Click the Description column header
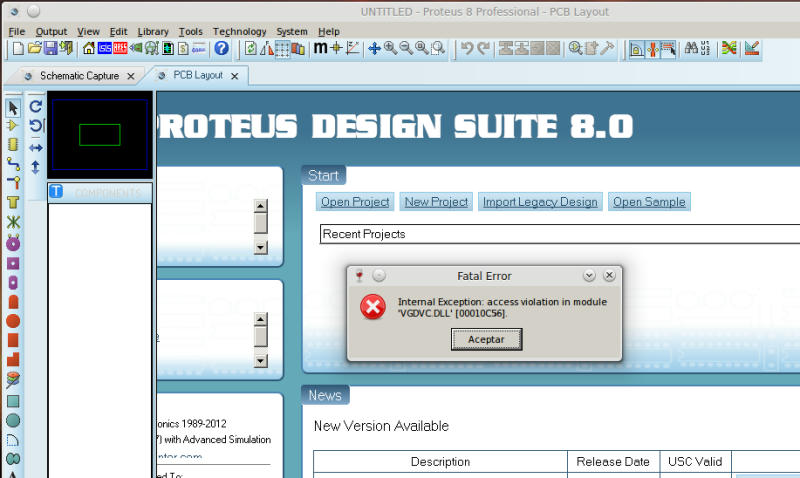Screen dimensions: 800x478 [x=440, y=462]
